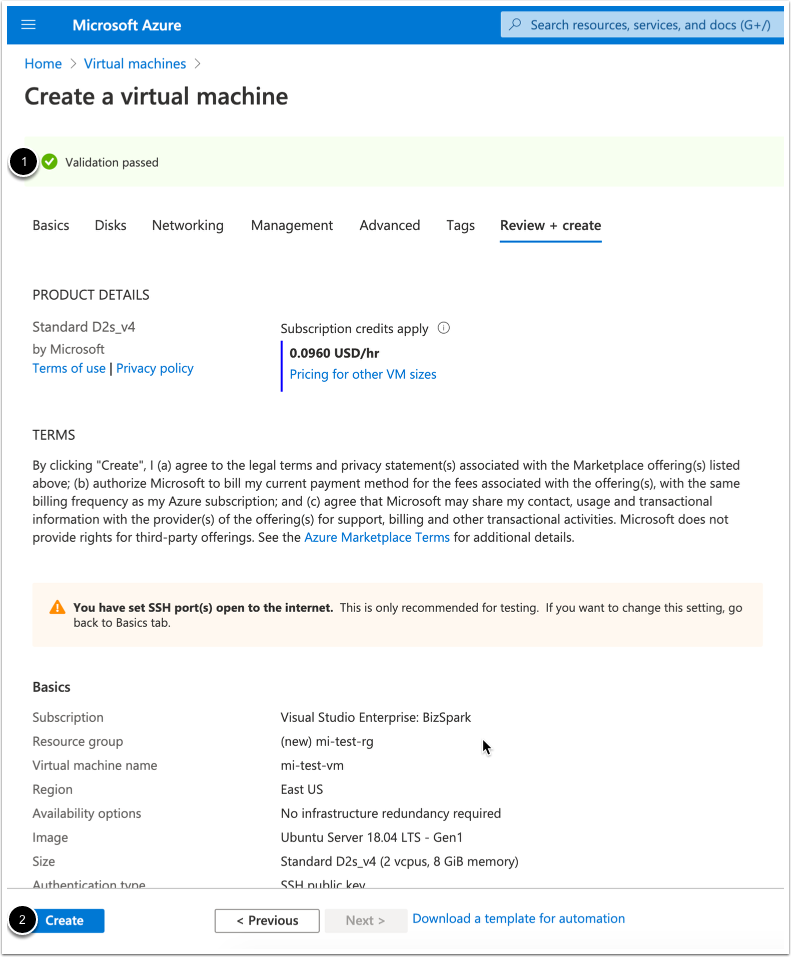This screenshot has height=957, width=791.
Task: Open the Networking tab
Action: click(188, 225)
